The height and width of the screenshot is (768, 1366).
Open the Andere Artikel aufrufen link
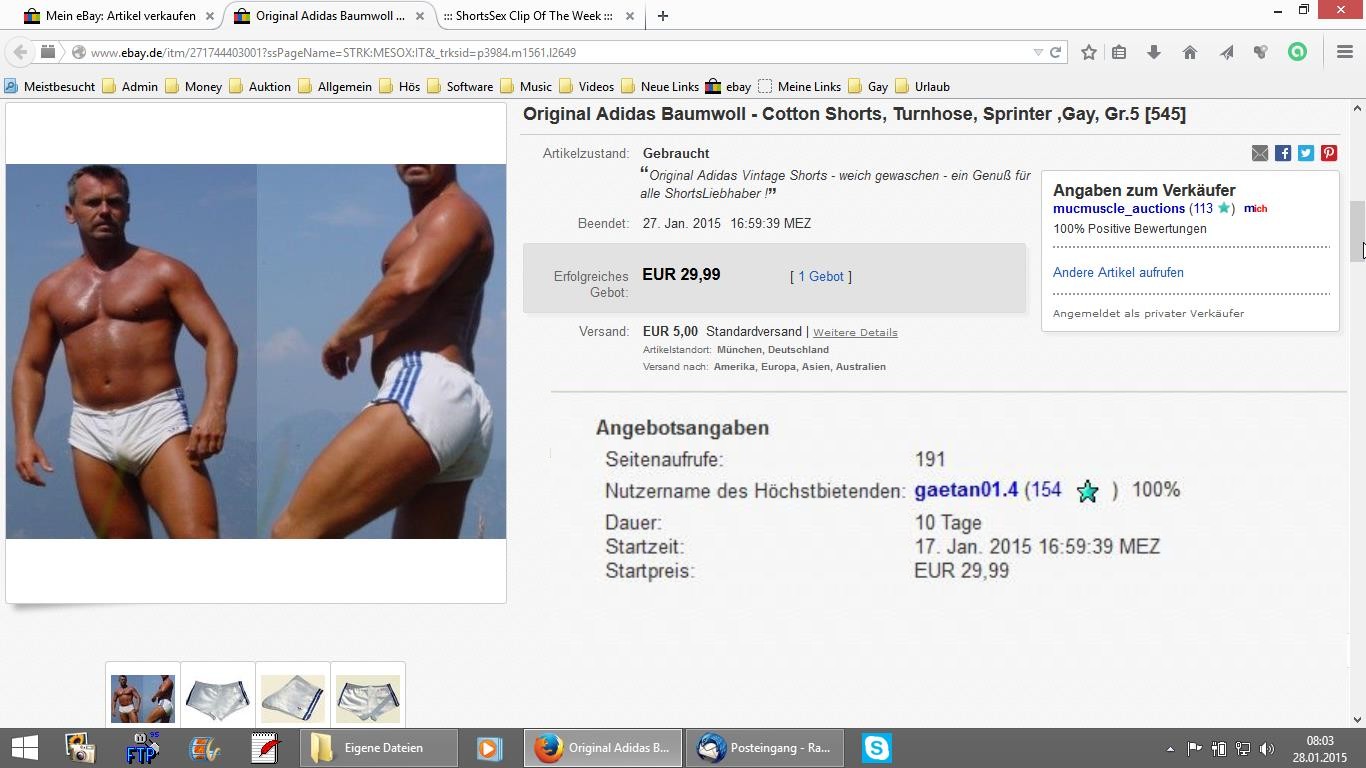1118,272
